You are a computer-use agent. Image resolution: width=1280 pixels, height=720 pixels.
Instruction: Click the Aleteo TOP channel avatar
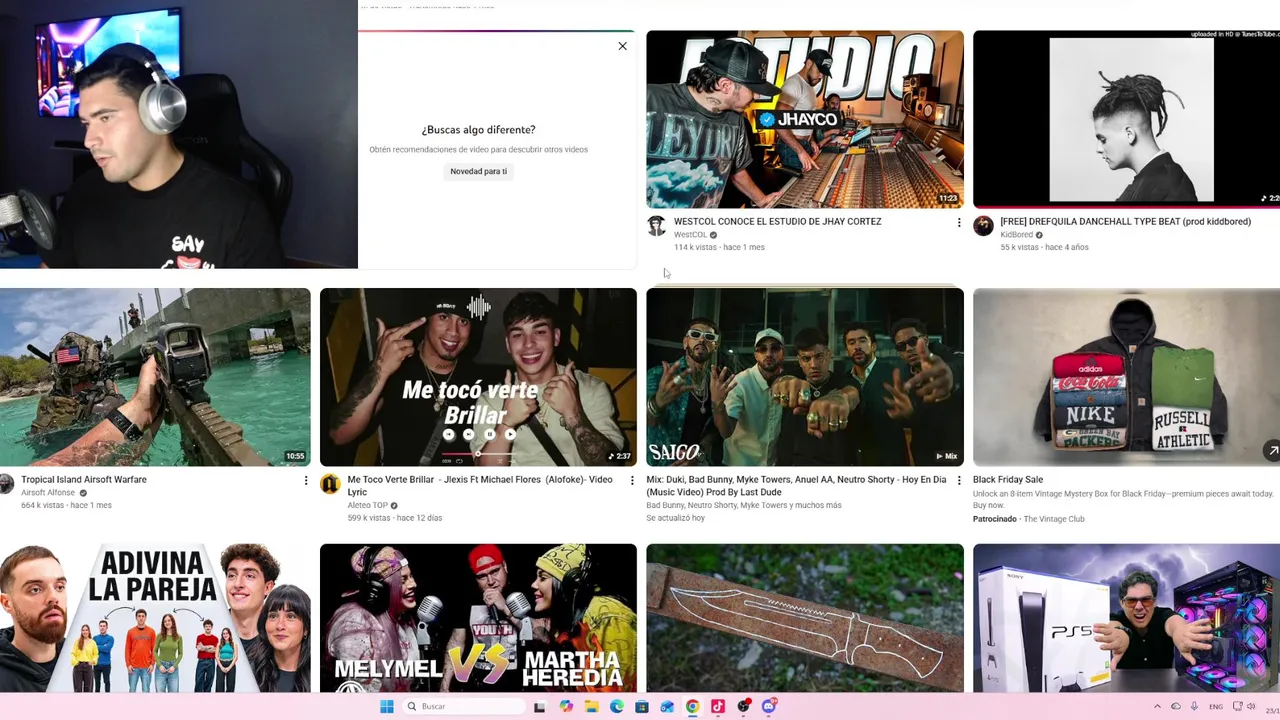click(330, 484)
